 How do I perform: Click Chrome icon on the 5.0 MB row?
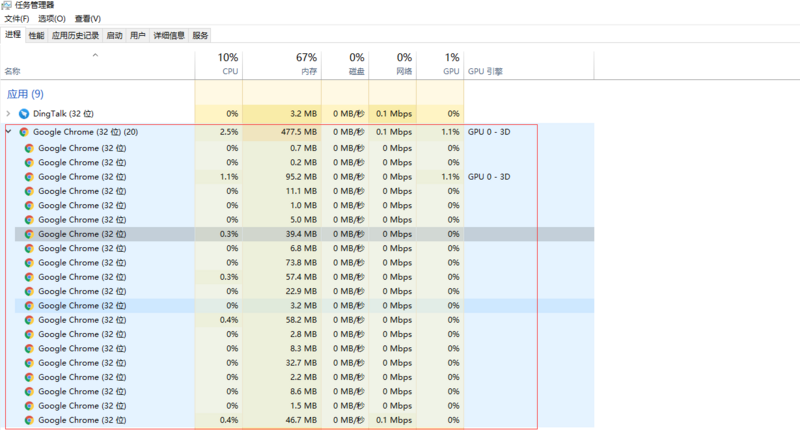(x=29, y=220)
